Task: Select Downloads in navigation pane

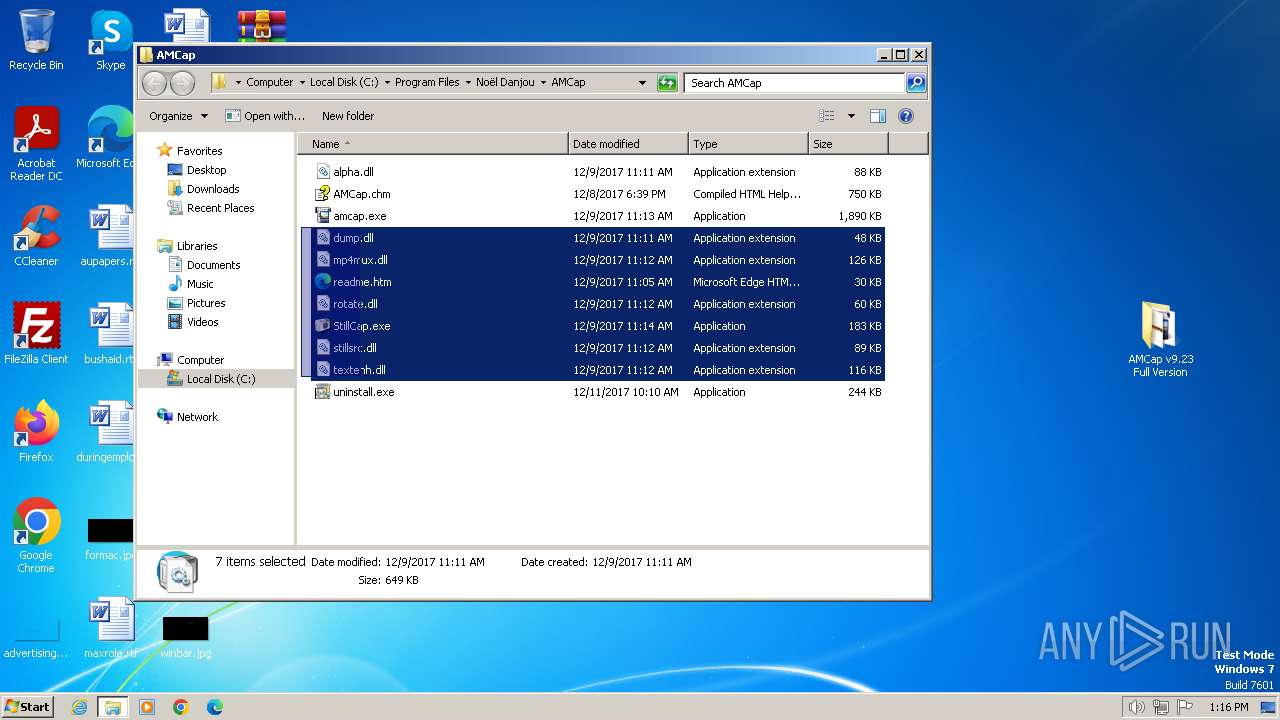Action: point(213,189)
